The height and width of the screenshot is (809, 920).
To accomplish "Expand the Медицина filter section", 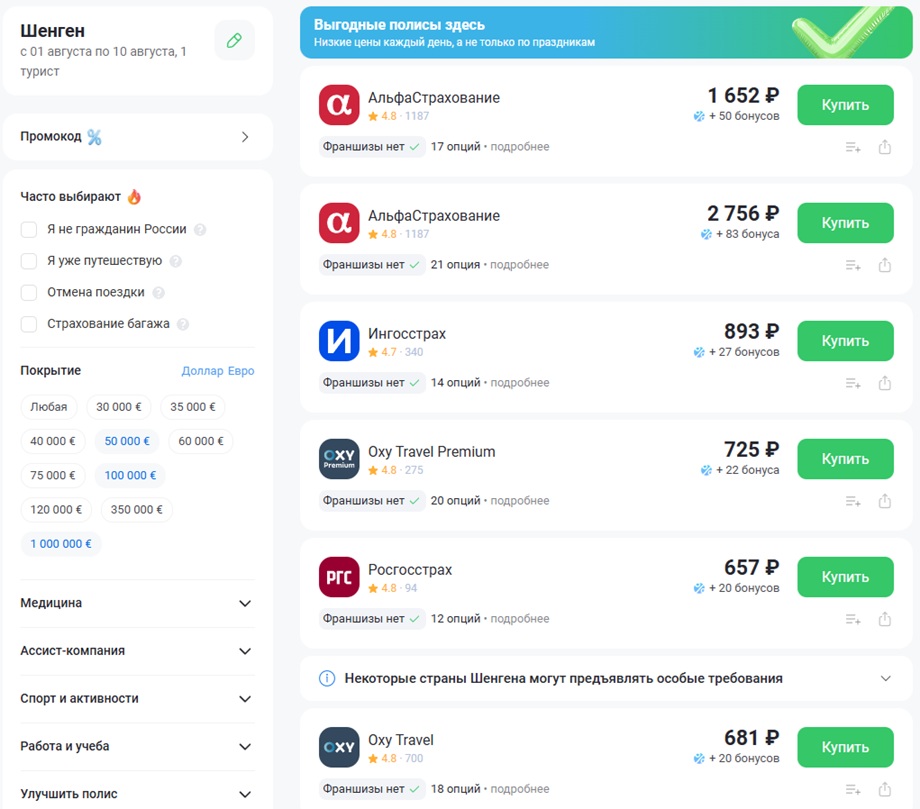I will [137, 603].
